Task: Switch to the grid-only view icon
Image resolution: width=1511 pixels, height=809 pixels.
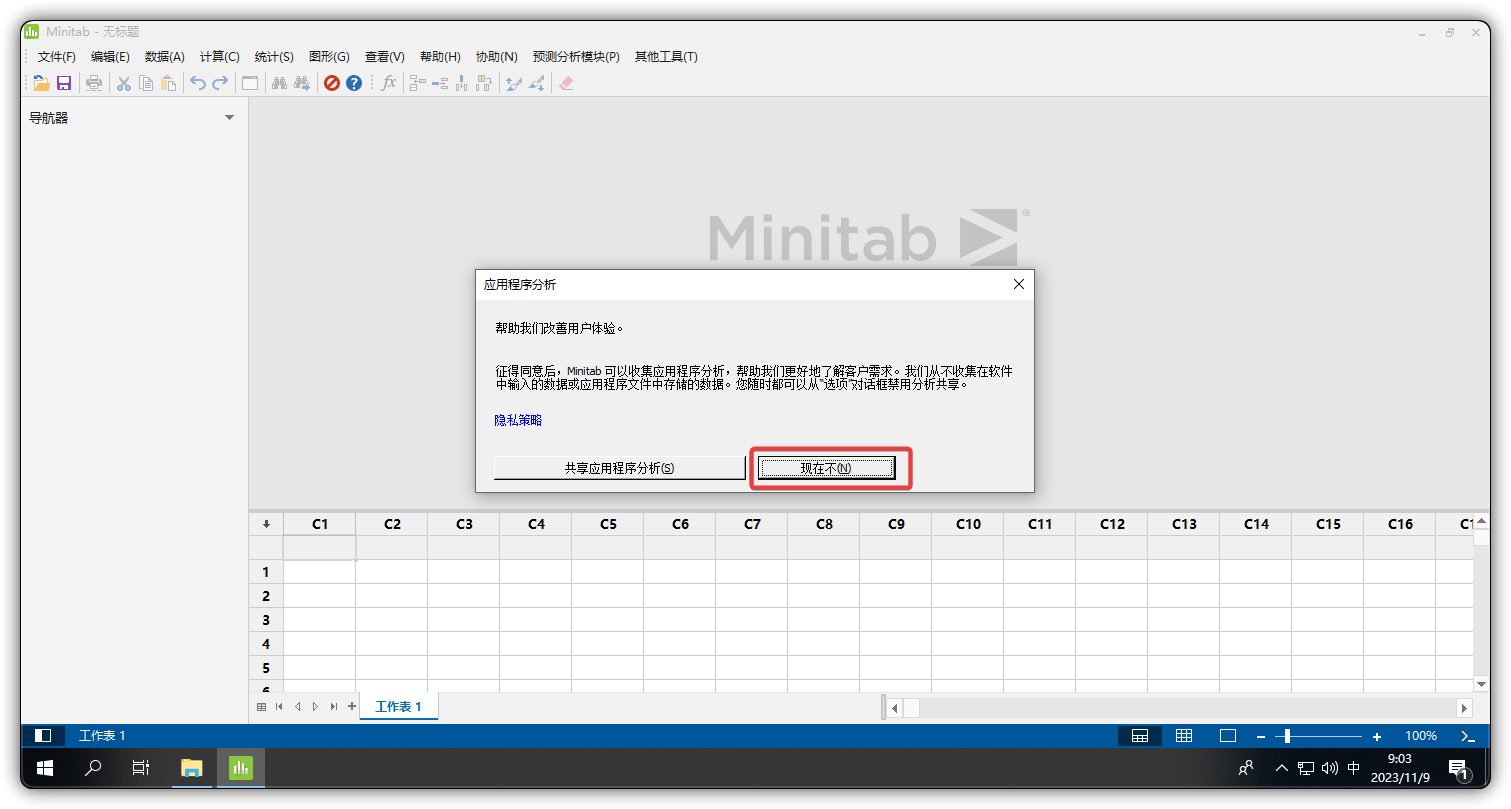Action: click(1184, 736)
